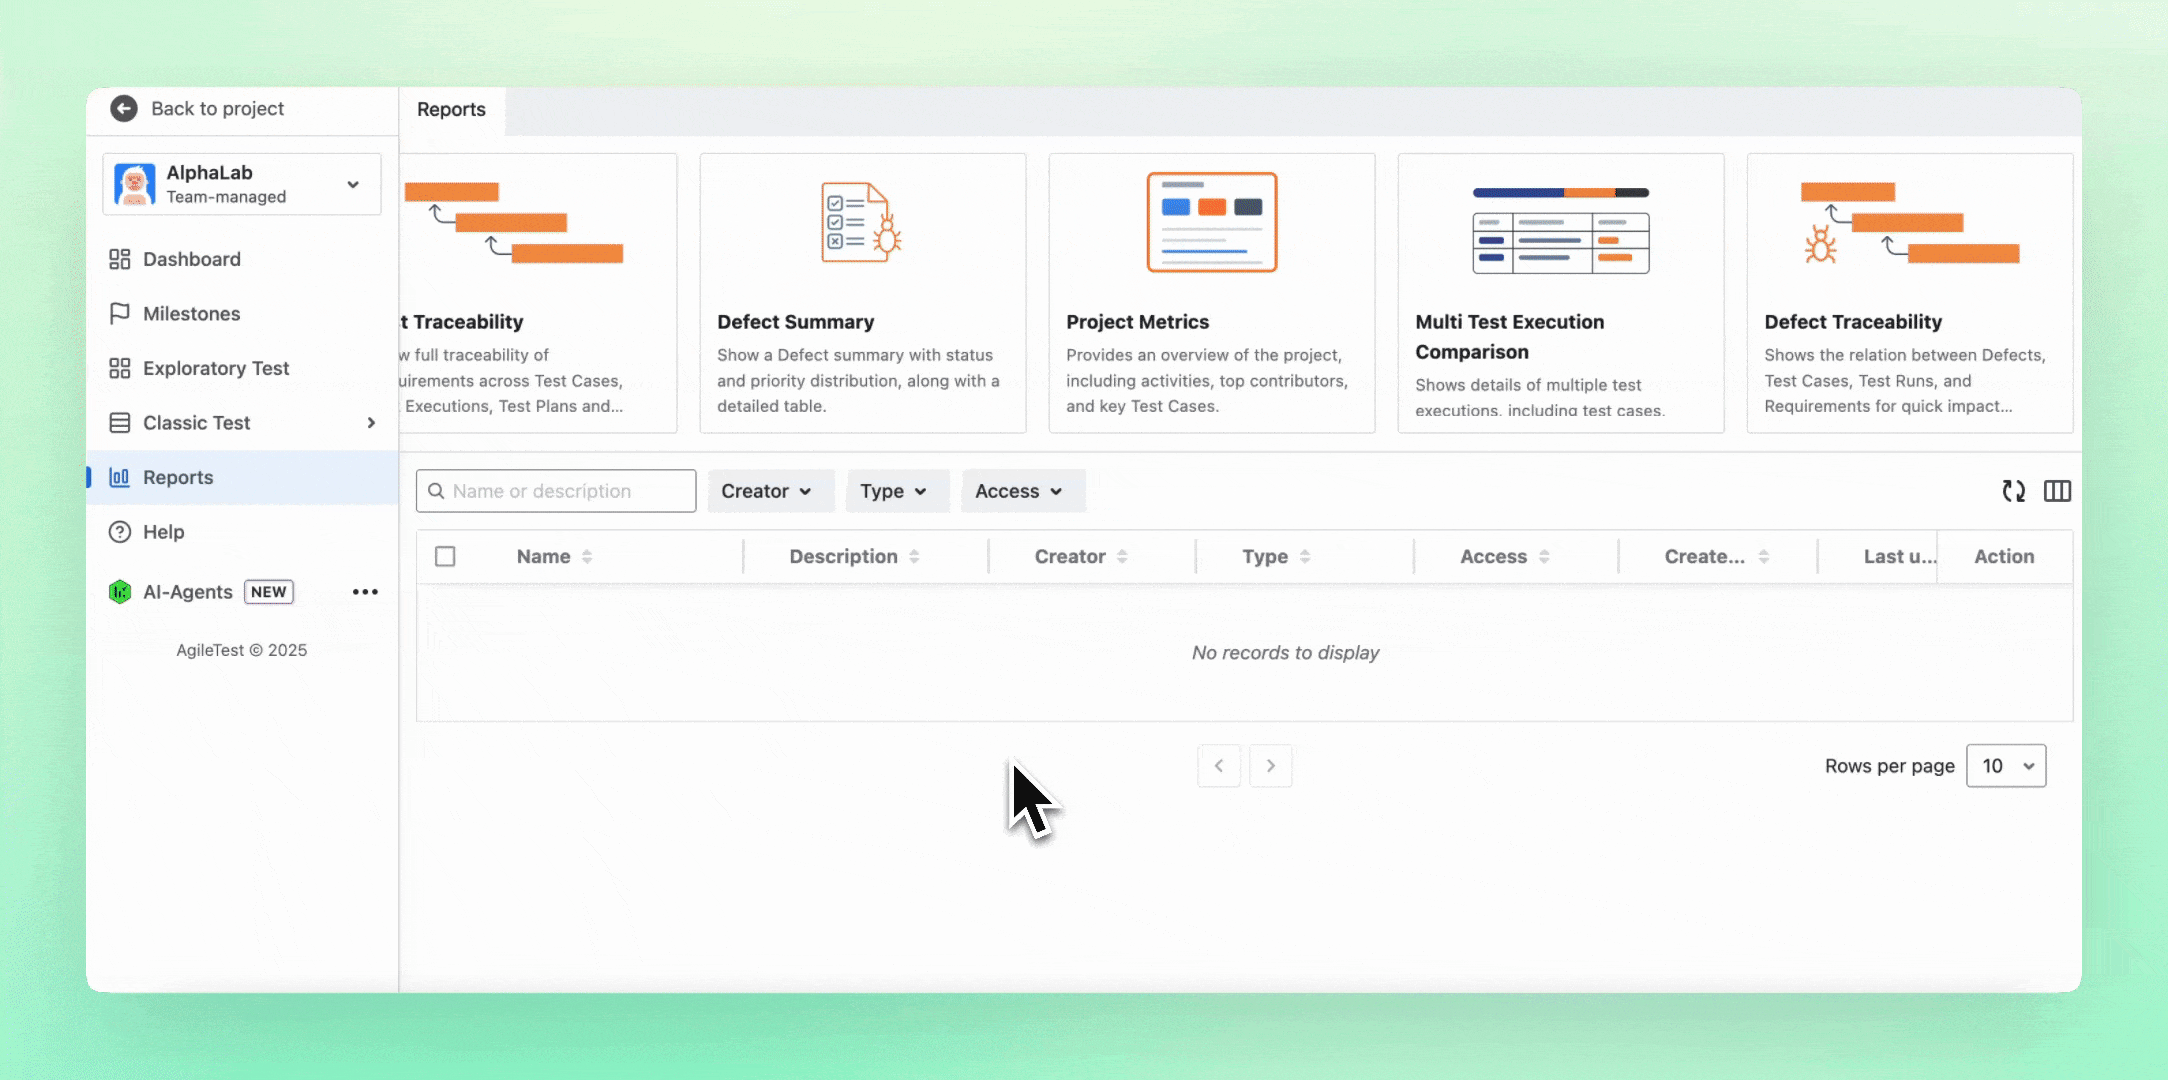2168x1080 pixels.
Task: Go to next page of results
Action: click(1270, 766)
